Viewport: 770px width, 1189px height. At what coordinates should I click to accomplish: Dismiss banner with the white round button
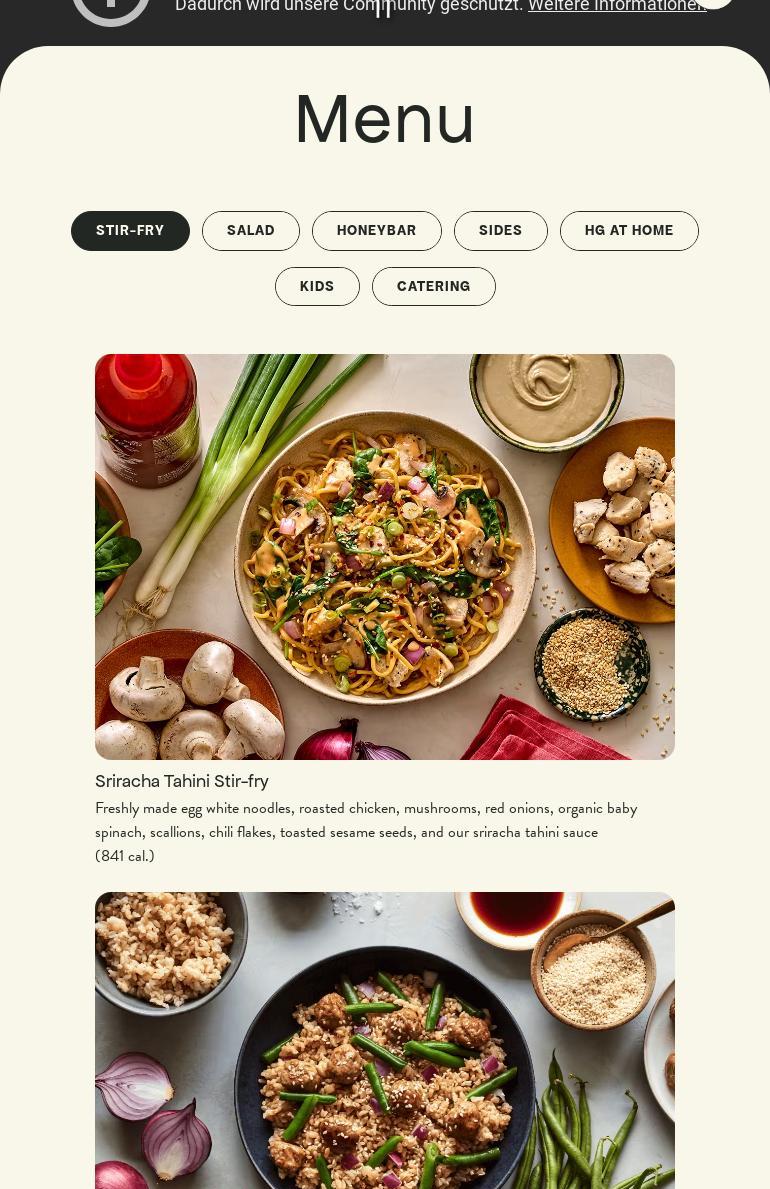712,3
